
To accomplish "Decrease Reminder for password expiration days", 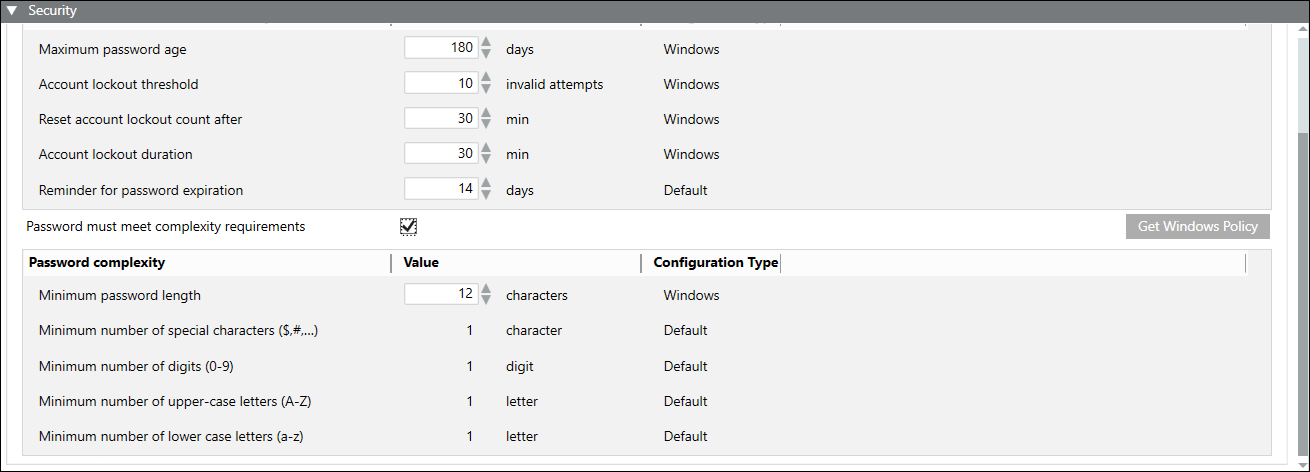I will [x=487, y=196].
